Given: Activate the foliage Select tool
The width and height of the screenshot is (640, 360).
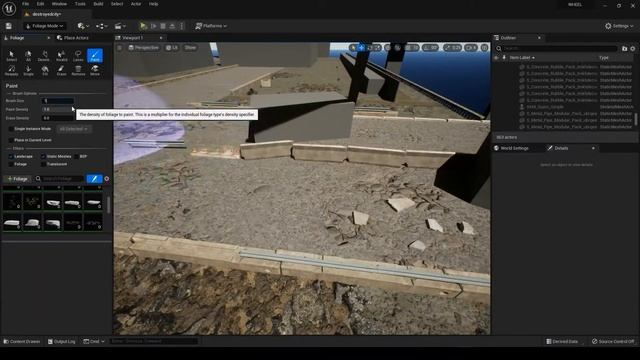Looking at the screenshot, I should pos(11,56).
